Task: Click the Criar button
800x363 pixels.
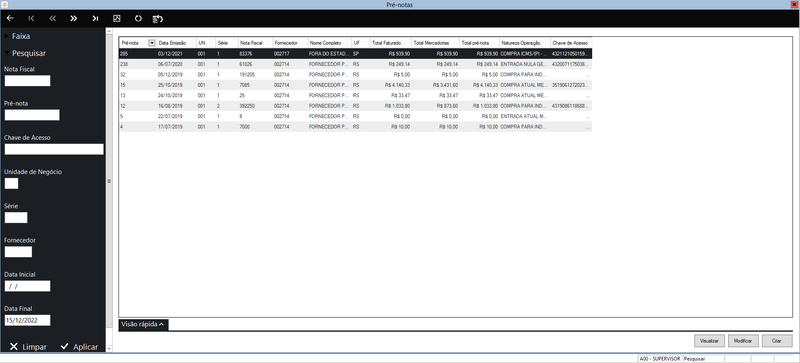Action: pos(777,341)
